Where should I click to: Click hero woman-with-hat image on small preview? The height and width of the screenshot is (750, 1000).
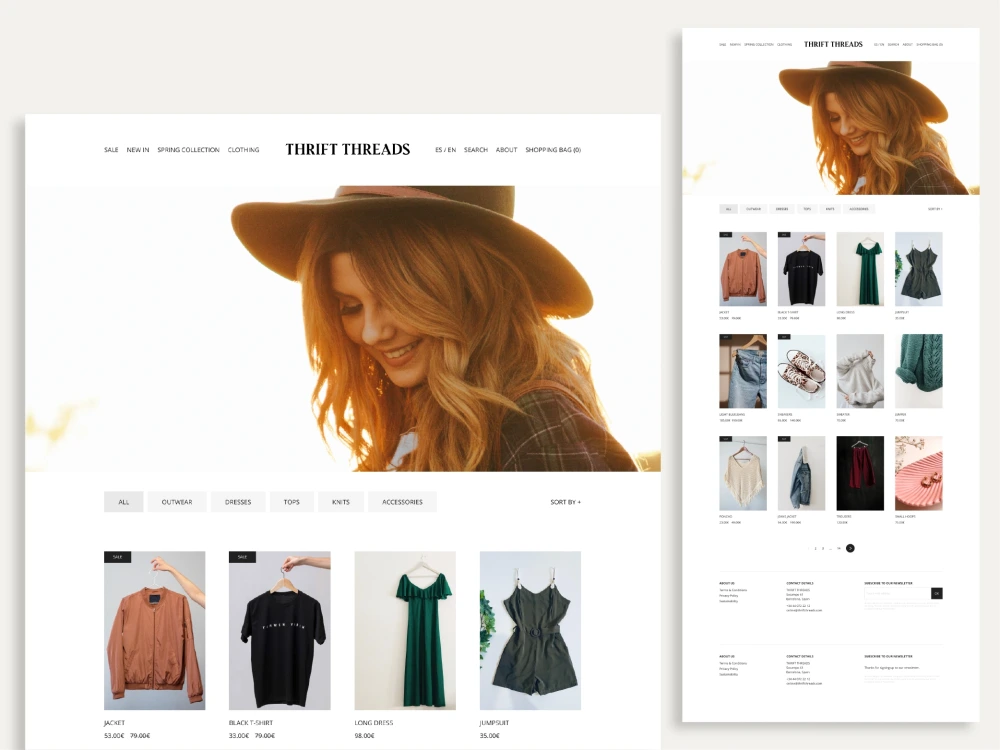pyautogui.click(x=831, y=128)
